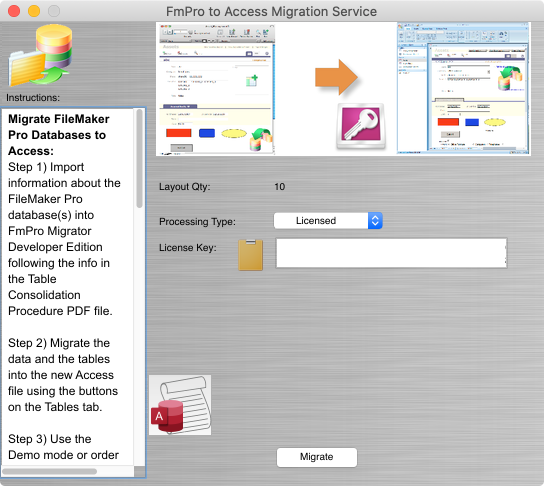This screenshot has height=486, width=544.
Task: Click the Migrate button
Action: coord(317,457)
